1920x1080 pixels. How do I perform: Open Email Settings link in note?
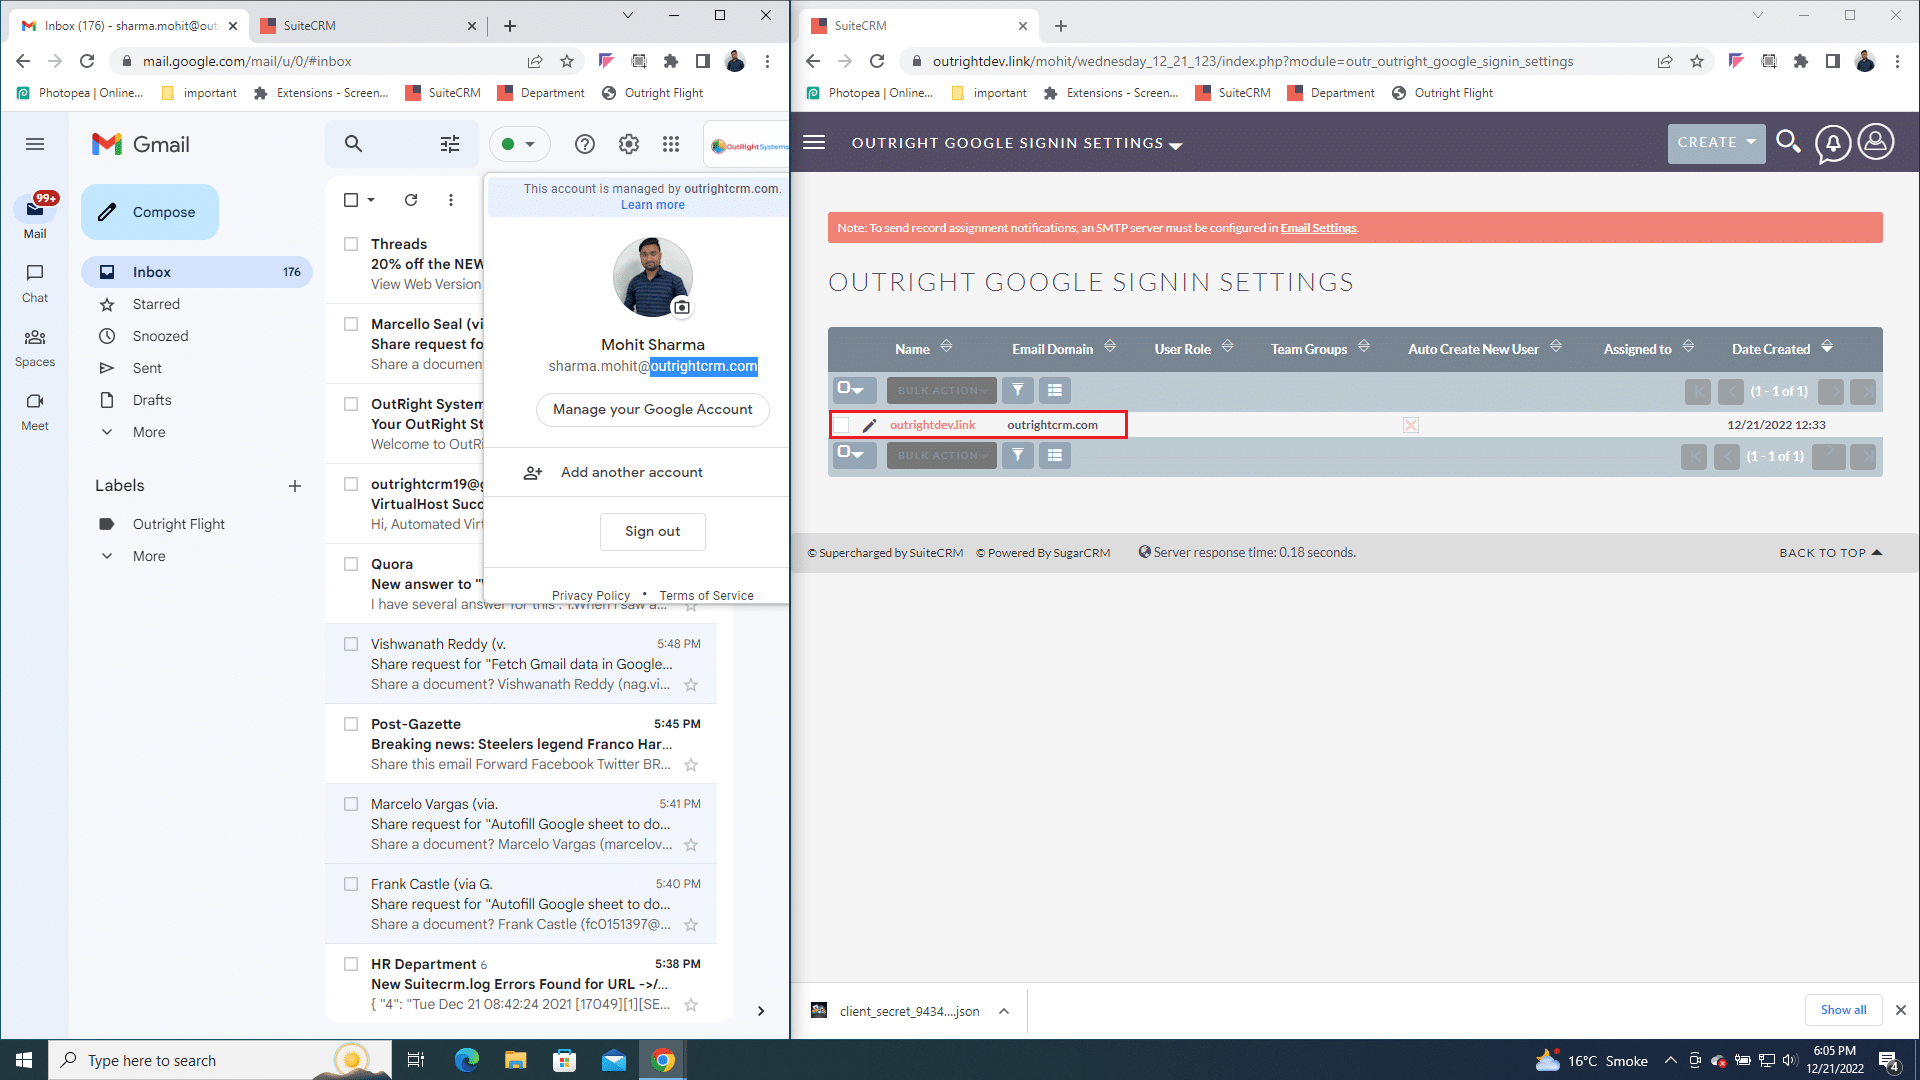coord(1318,228)
